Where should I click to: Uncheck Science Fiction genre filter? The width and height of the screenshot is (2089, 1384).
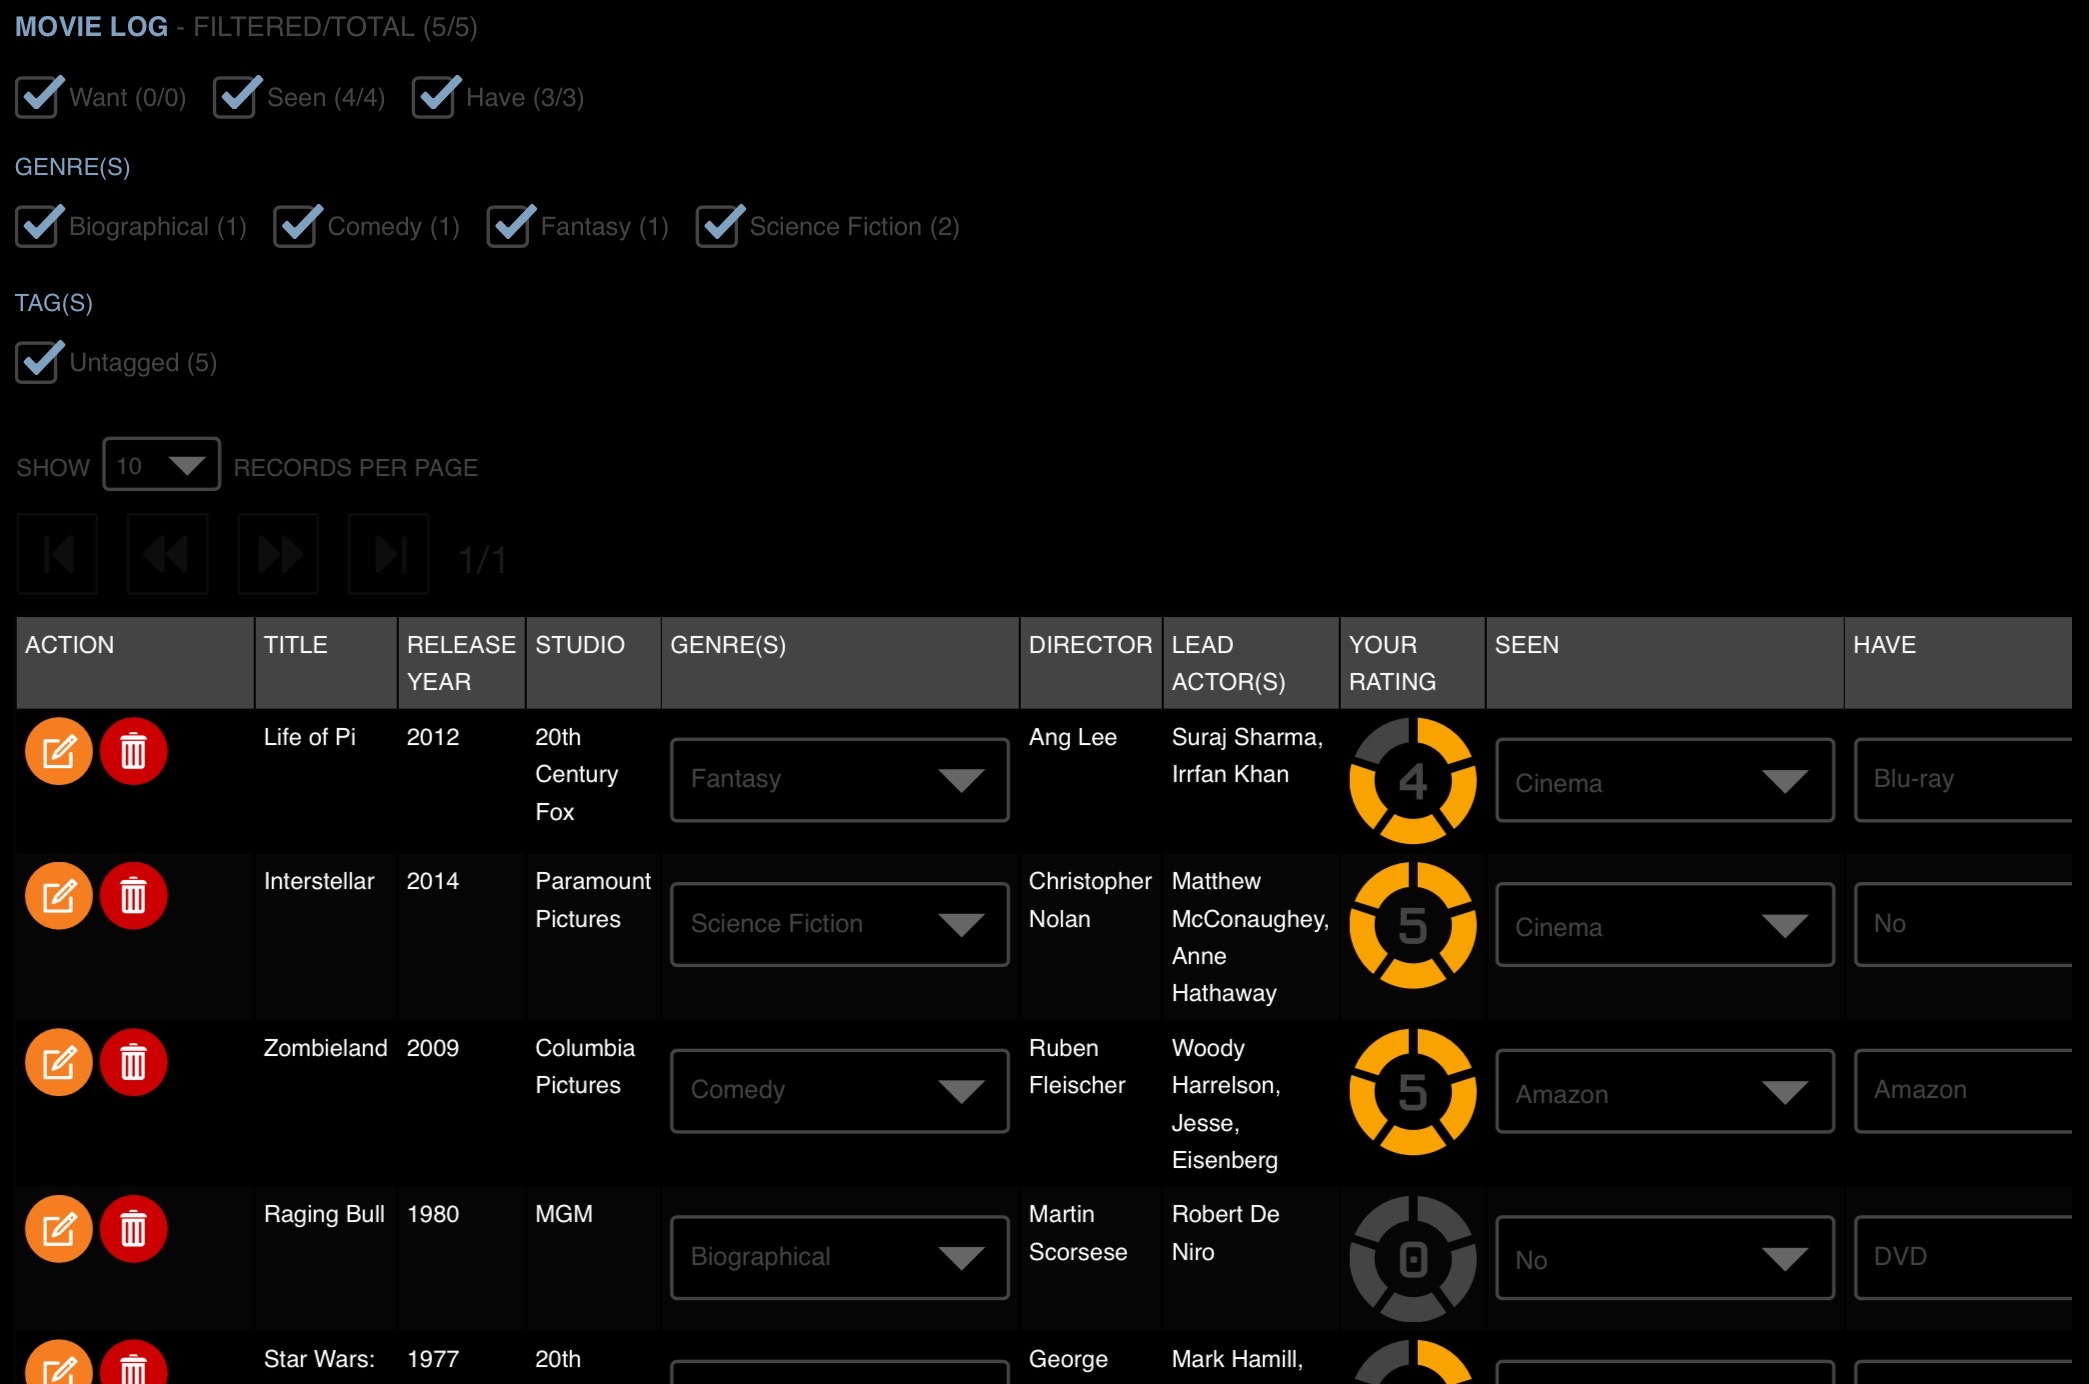click(719, 226)
